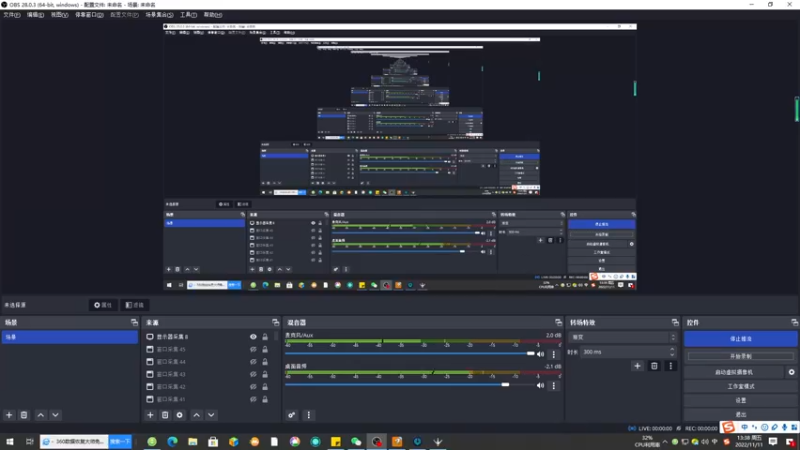Image resolution: width=800 pixels, height=450 pixels.
Task: Open advanced audio properties gears icon
Action: point(291,415)
